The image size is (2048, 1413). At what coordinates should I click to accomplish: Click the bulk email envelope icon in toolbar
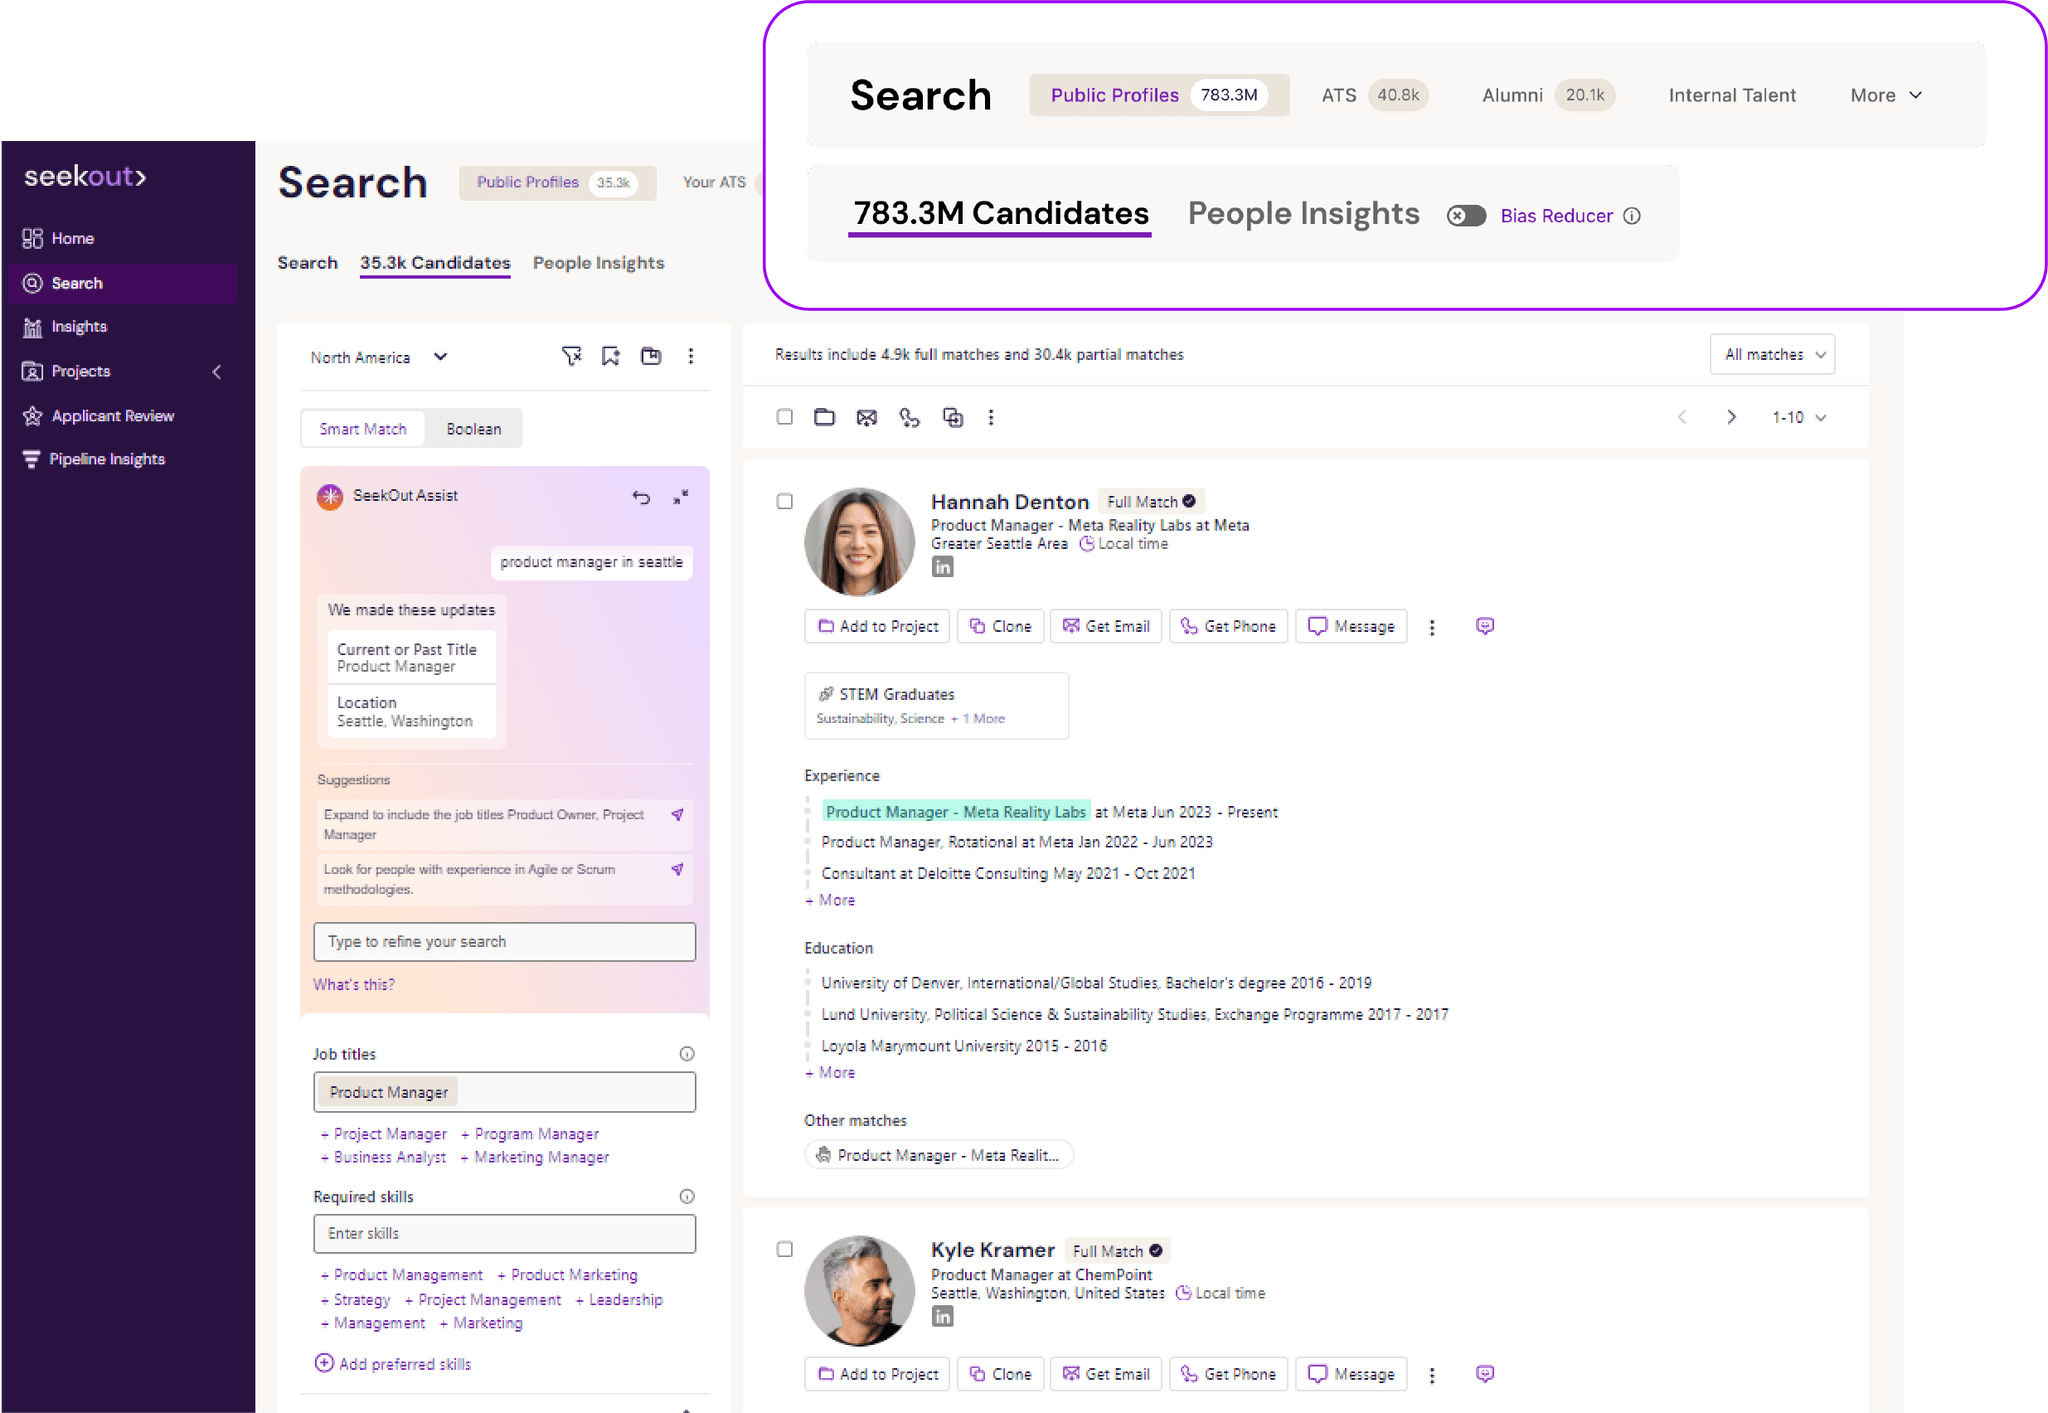click(x=866, y=418)
